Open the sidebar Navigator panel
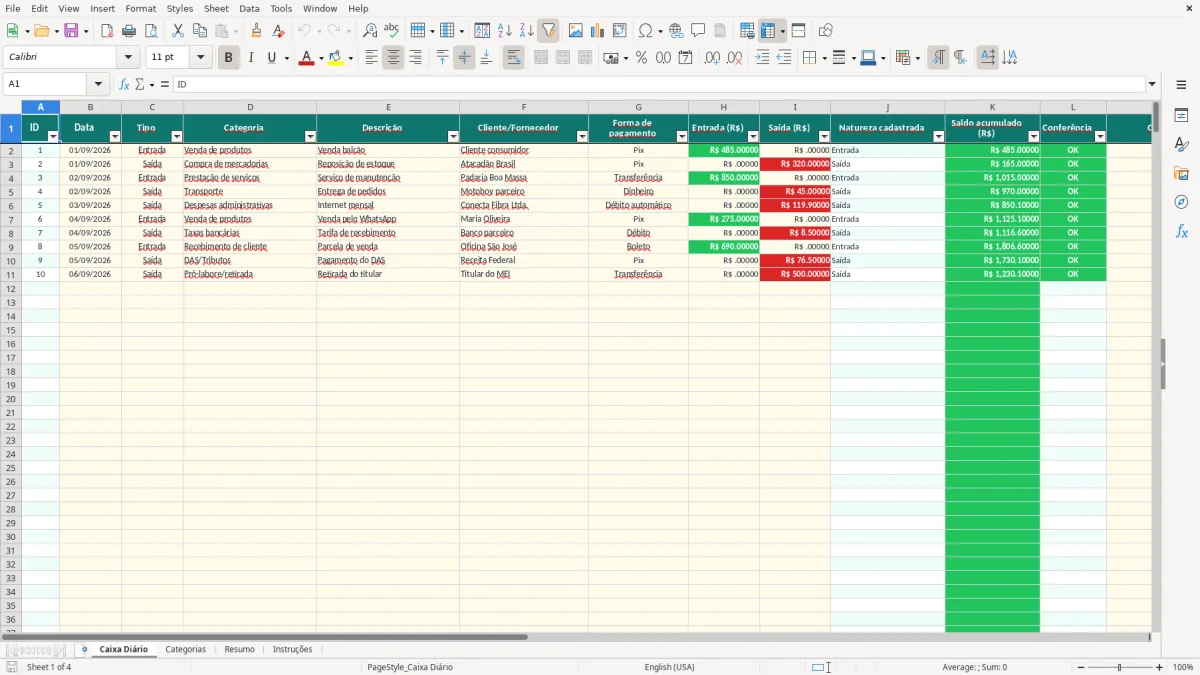This screenshot has height=675, width=1200. [x=1181, y=202]
